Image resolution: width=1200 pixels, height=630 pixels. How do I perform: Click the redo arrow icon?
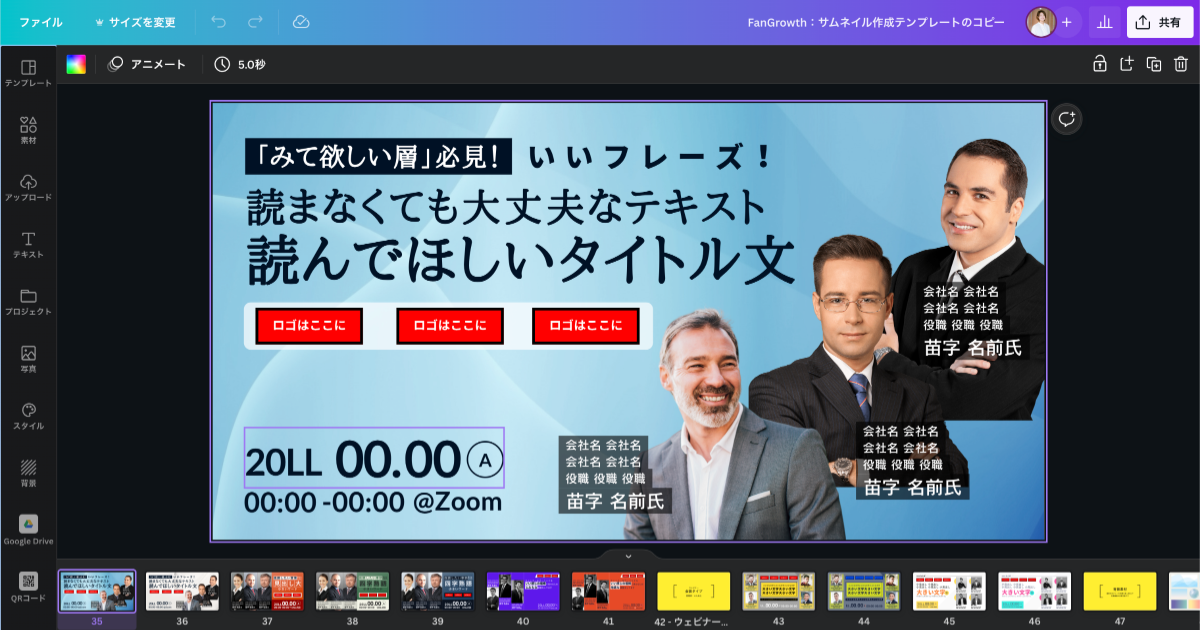point(255,22)
